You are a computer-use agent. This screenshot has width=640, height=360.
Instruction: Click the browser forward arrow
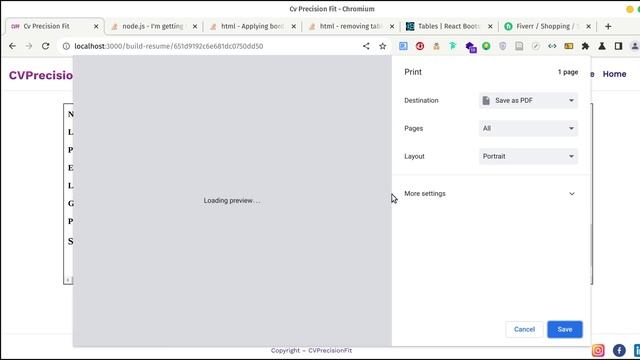click(x=29, y=46)
